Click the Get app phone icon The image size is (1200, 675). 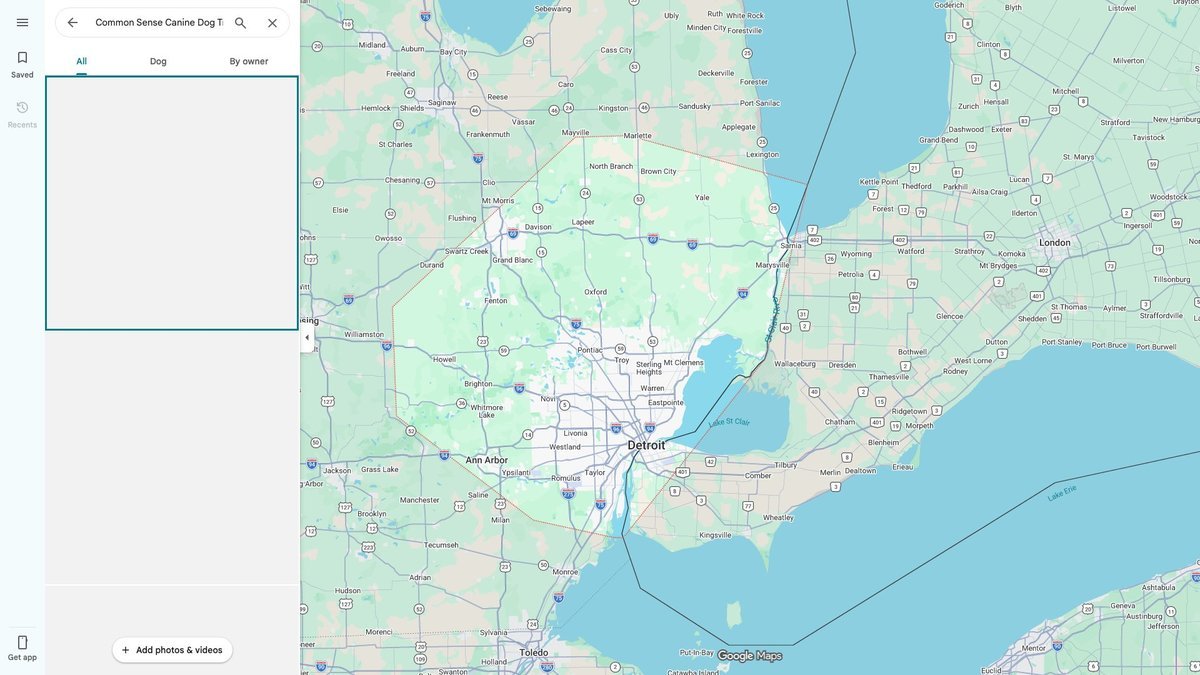pyautogui.click(x=22, y=642)
